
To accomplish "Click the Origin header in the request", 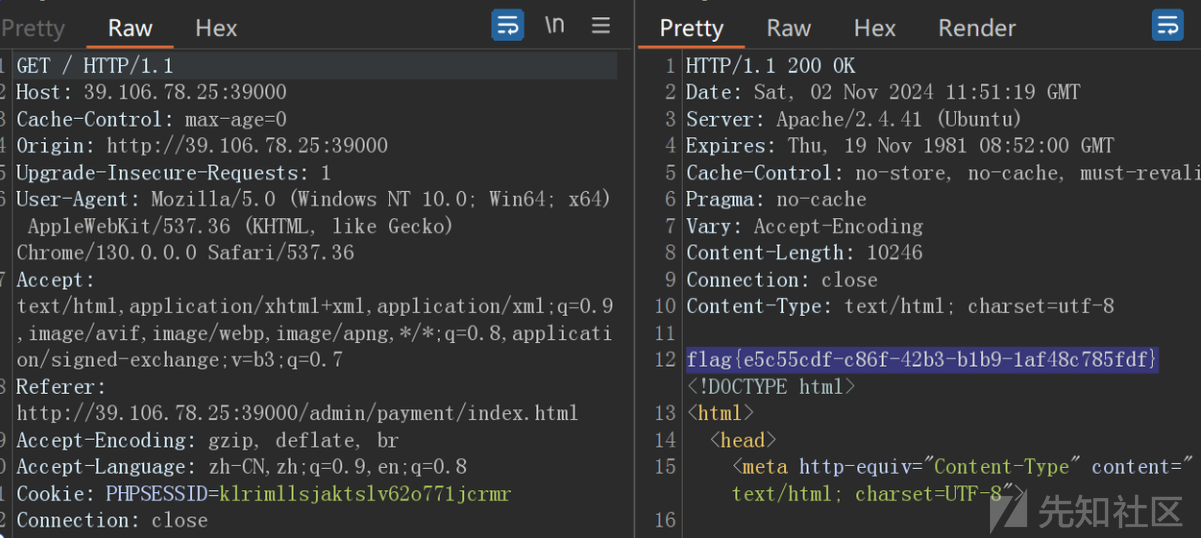I will click(202, 146).
